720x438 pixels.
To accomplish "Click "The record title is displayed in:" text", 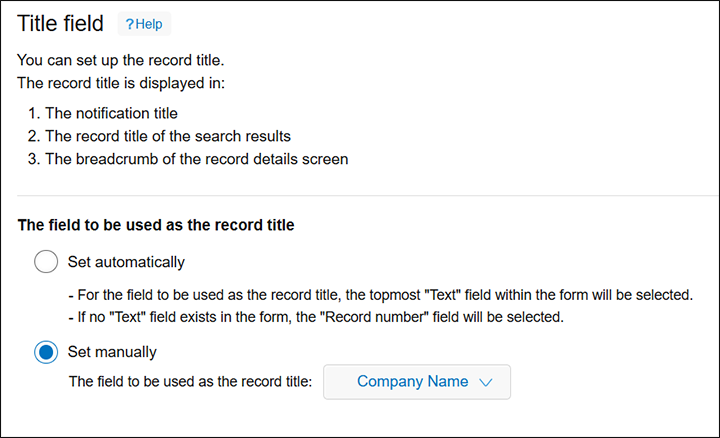I will (121, 82).
